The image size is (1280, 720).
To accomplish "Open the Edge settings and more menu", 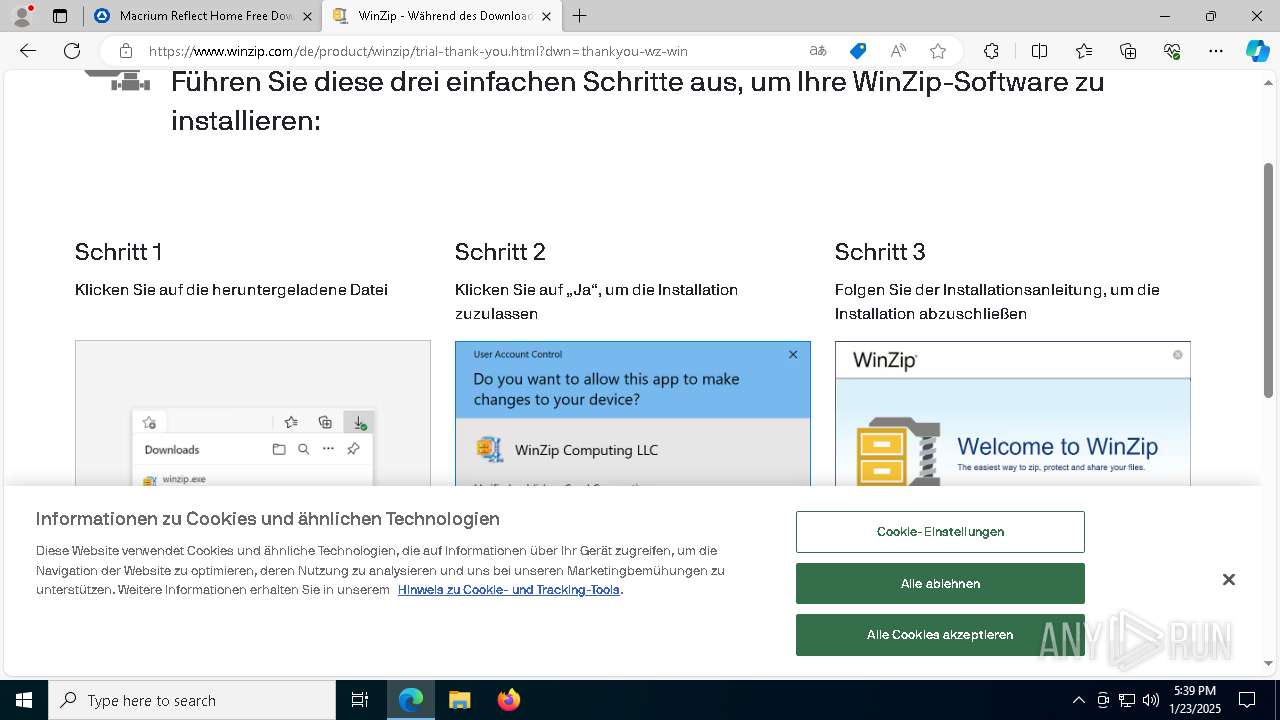I will point(1216,51).
